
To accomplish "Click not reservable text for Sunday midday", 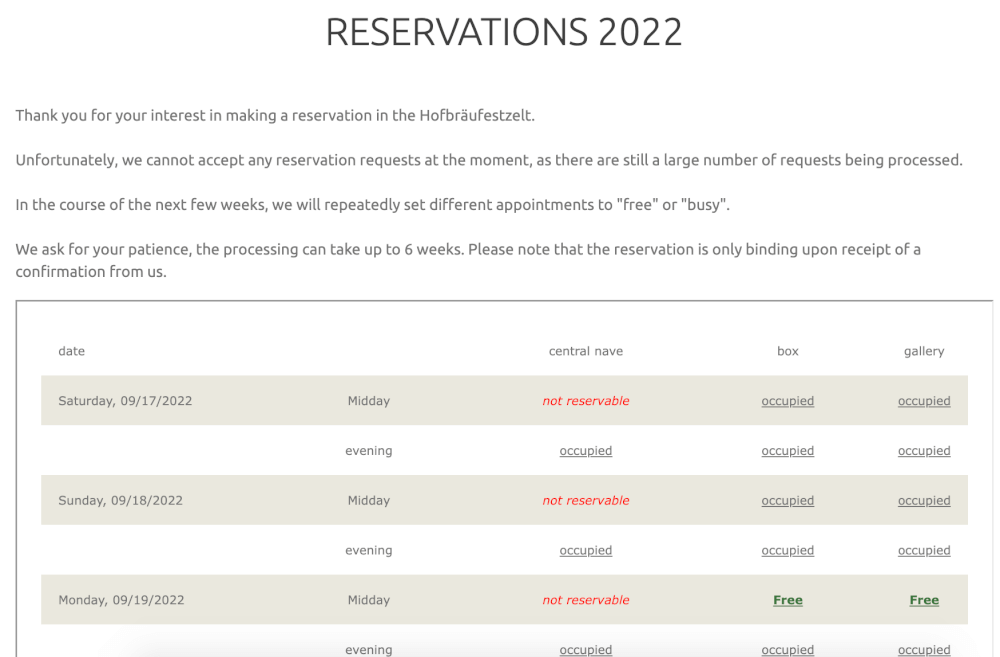I will point(585,501).
